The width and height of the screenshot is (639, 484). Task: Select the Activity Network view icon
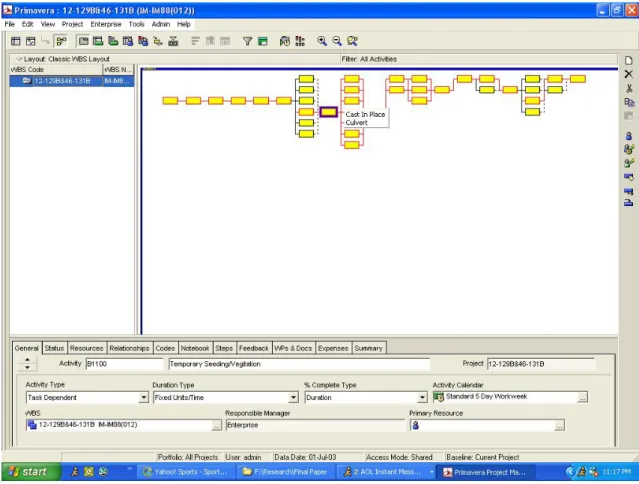(61, 41)
